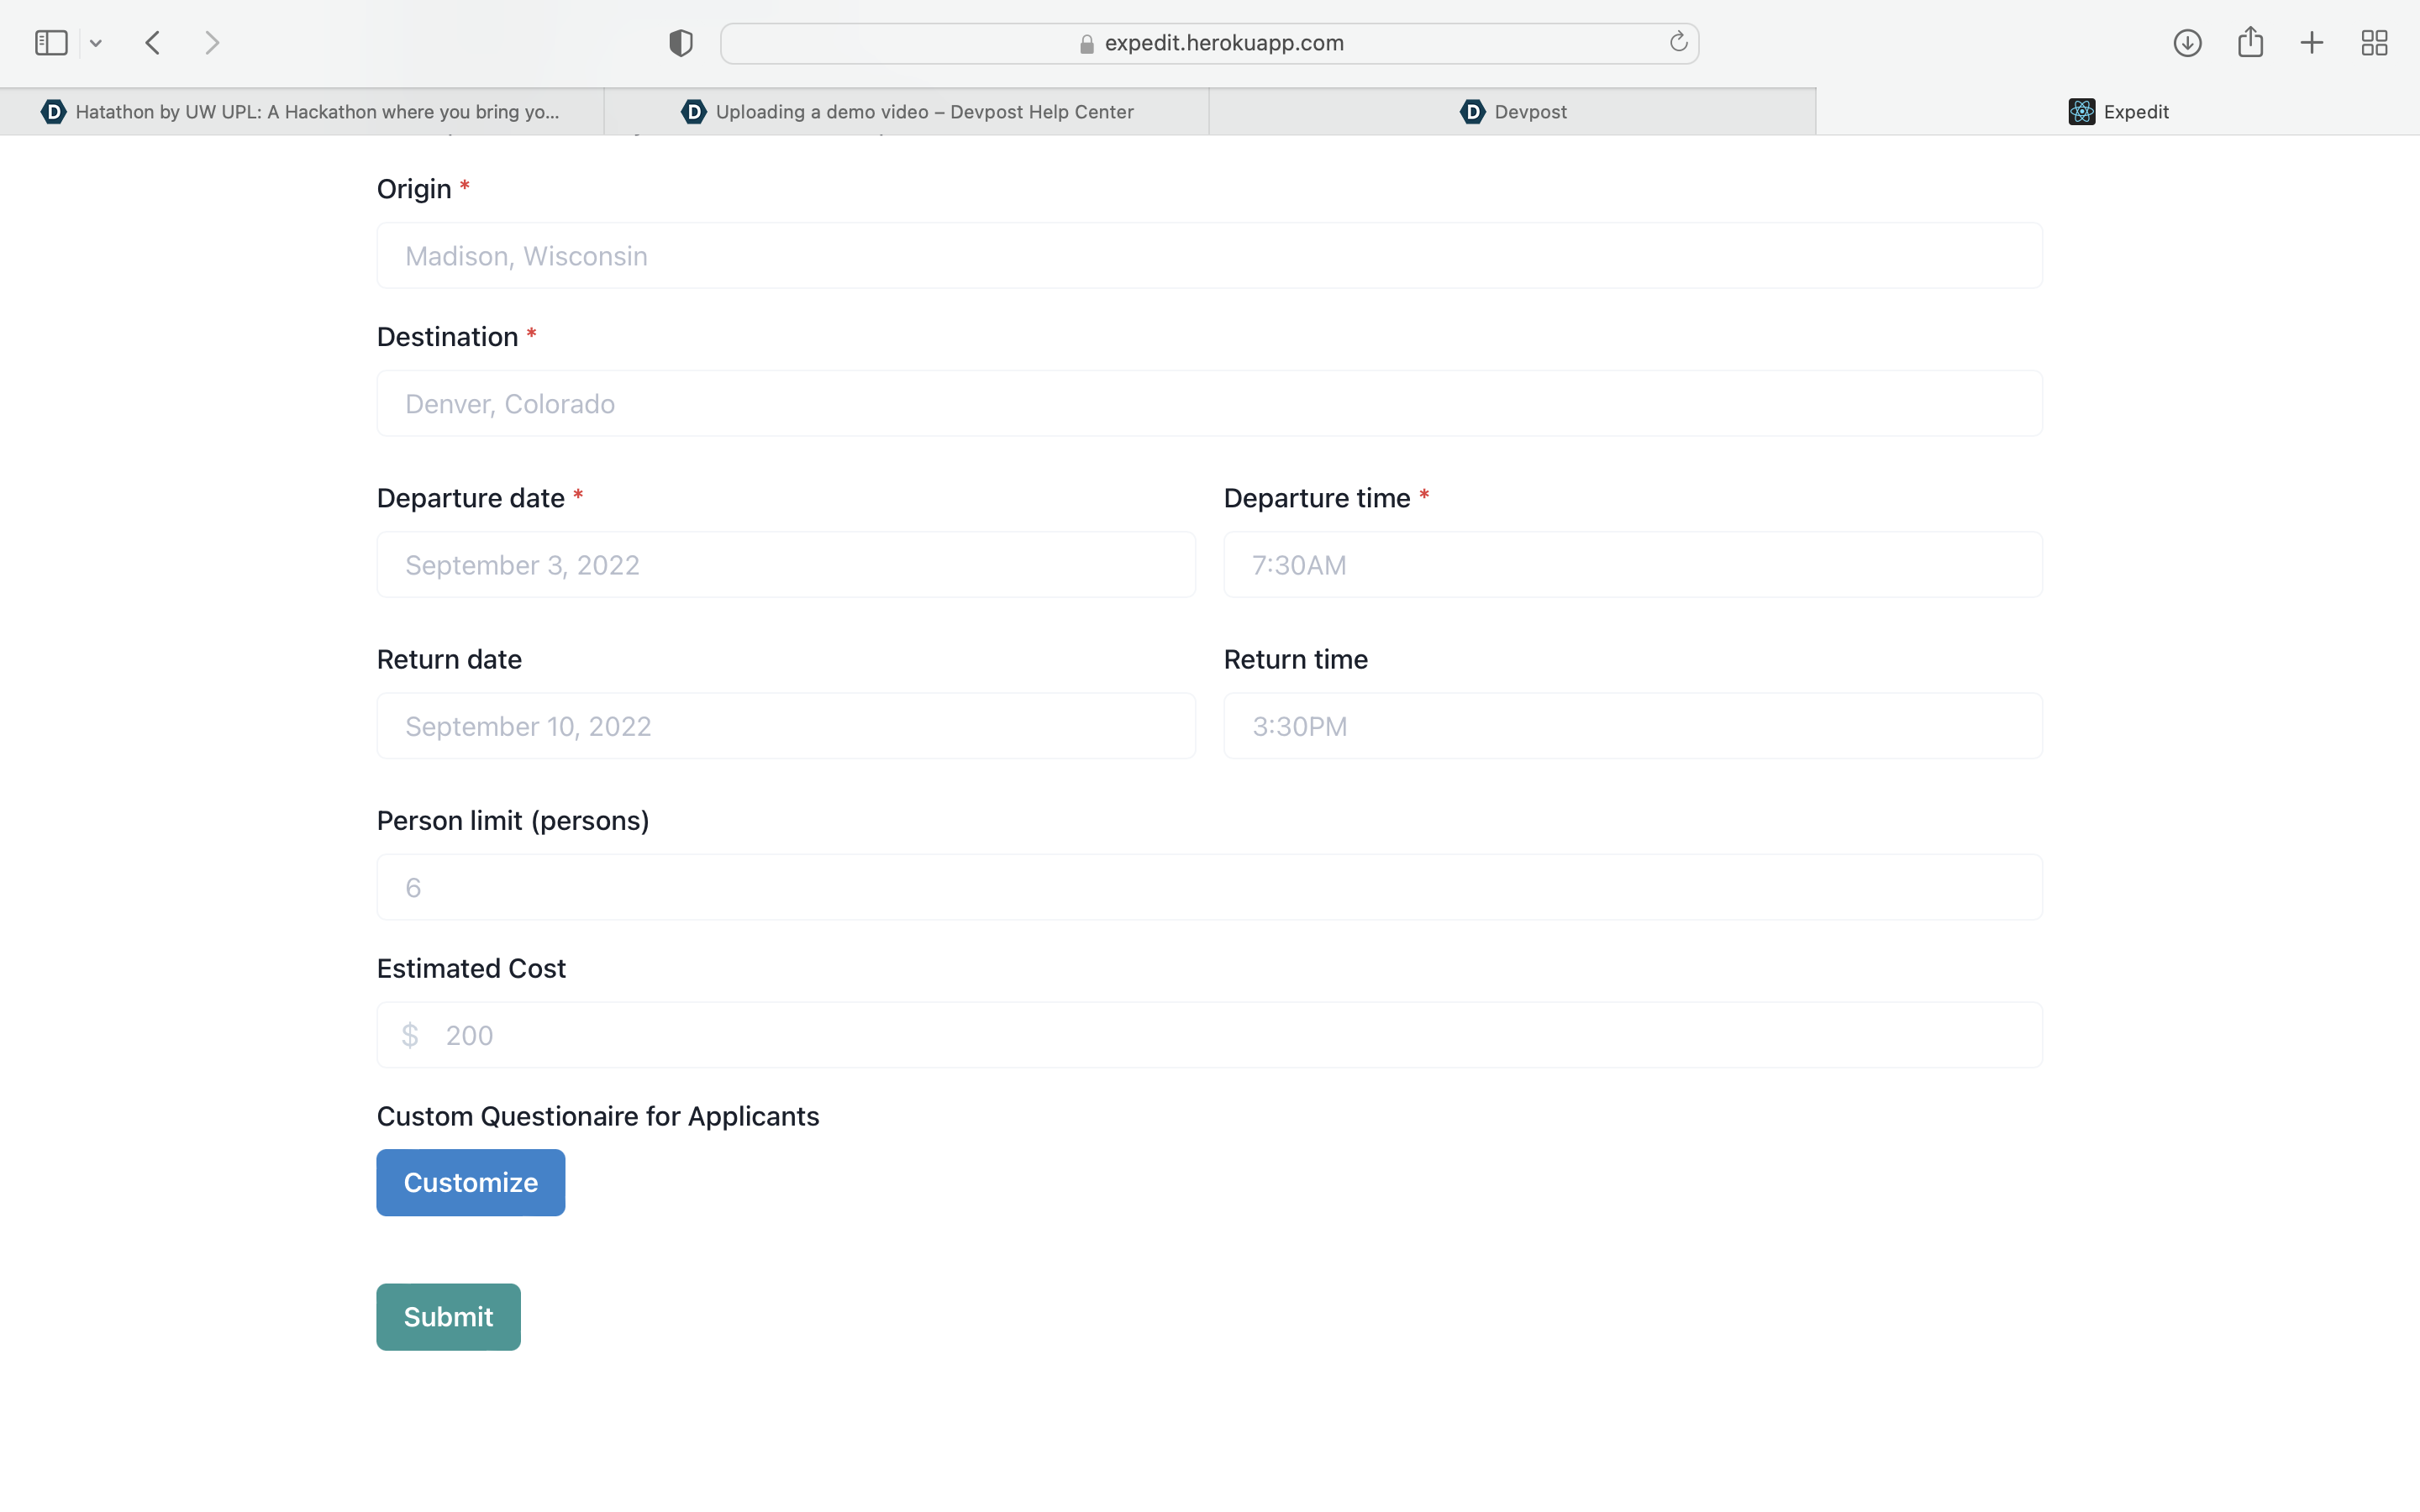Click the Return time field
The height and width of the screenshot is (1512, 2420).
1632,726
